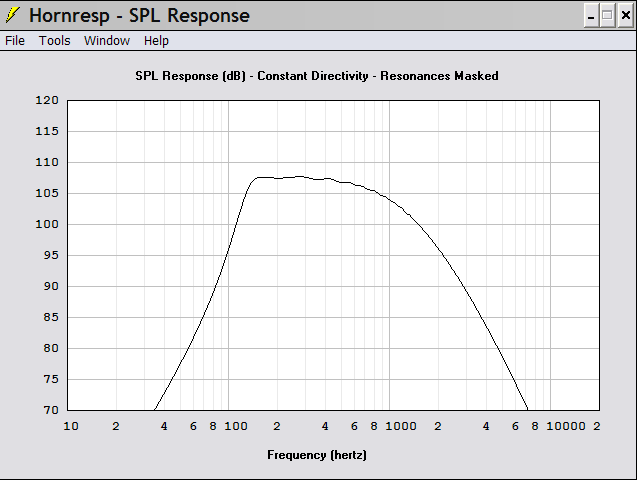Click the 120 dB axis label
Screen dimensions: 637x480
47,100
